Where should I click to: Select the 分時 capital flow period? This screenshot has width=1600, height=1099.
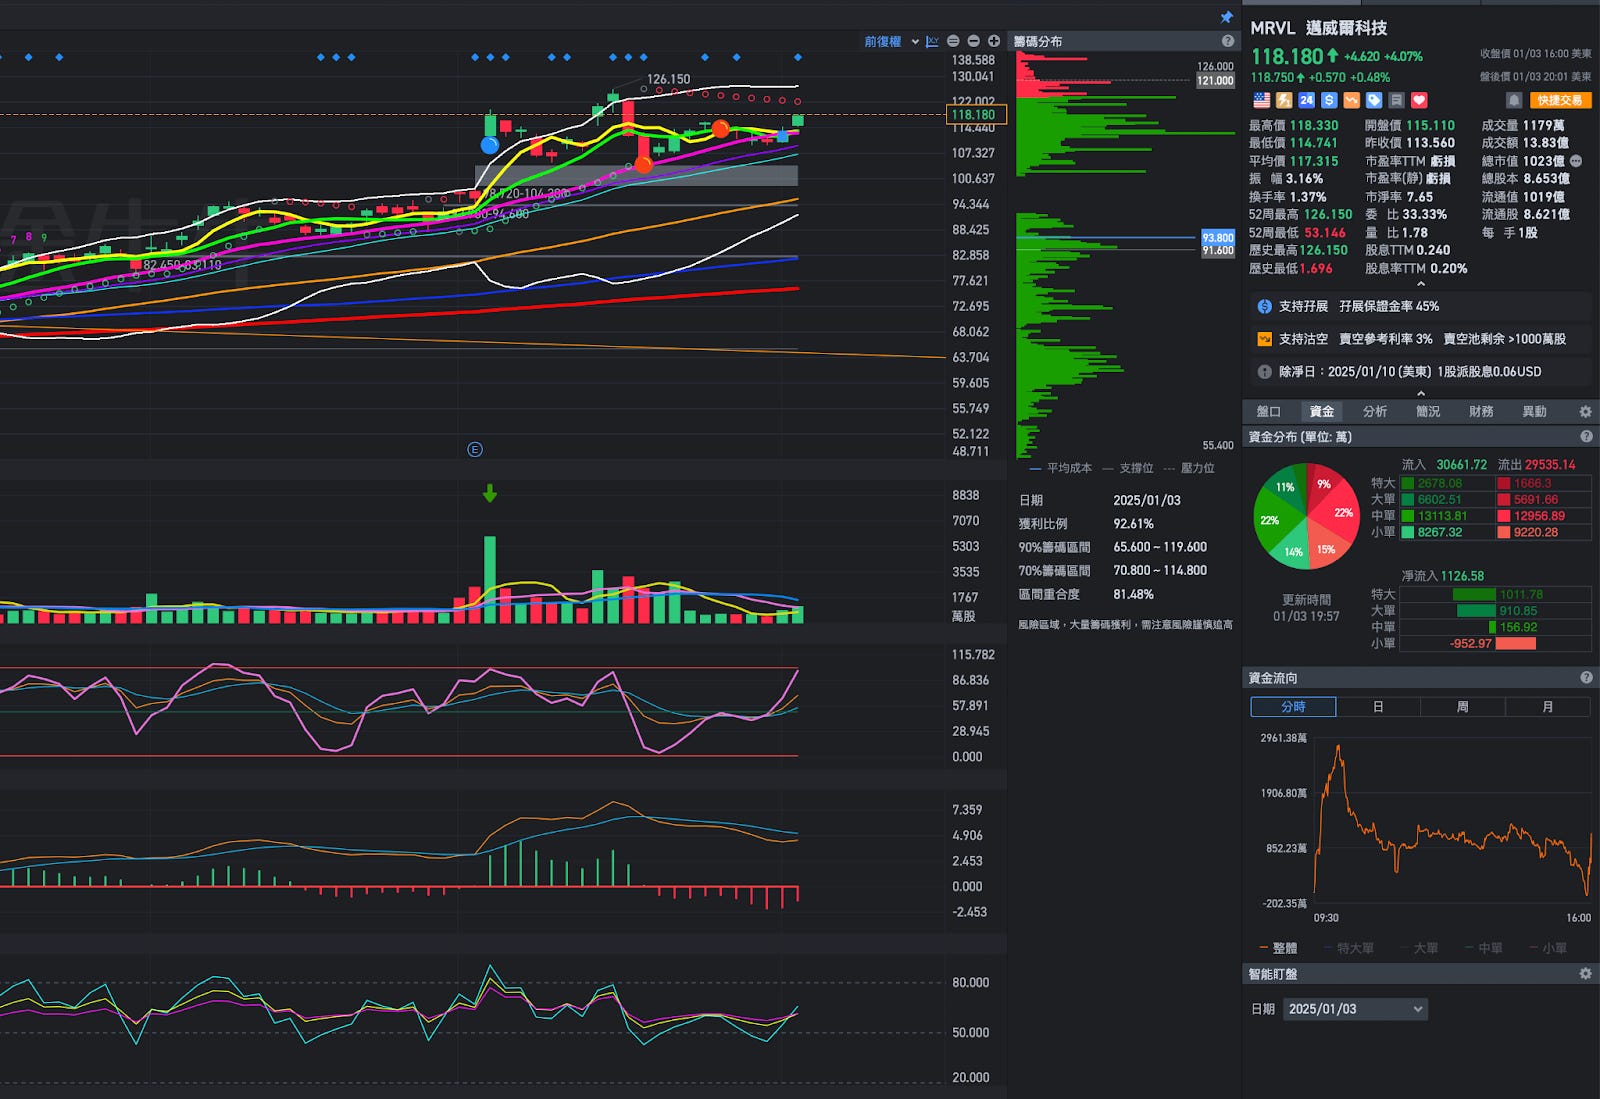[x=1293, y=707]
